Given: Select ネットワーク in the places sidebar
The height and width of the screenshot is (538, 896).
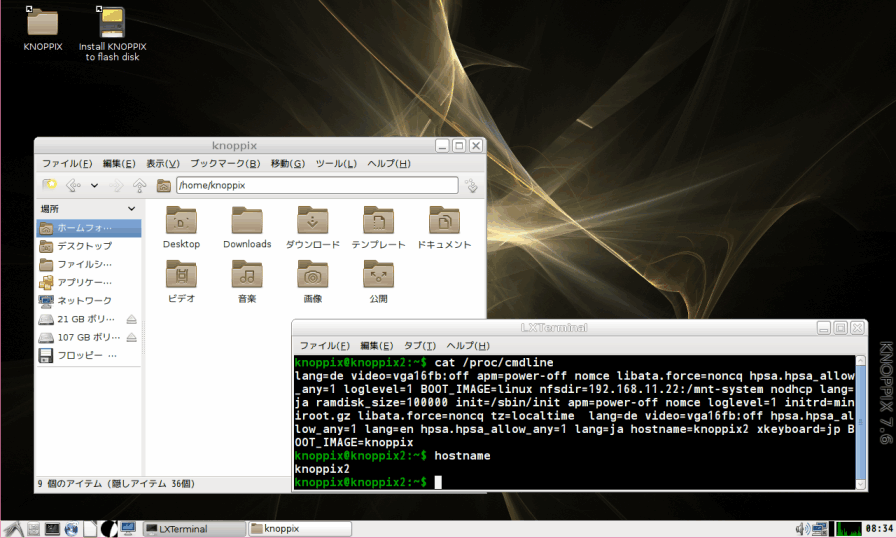Looking at the screenshot, I should point(89,300).
